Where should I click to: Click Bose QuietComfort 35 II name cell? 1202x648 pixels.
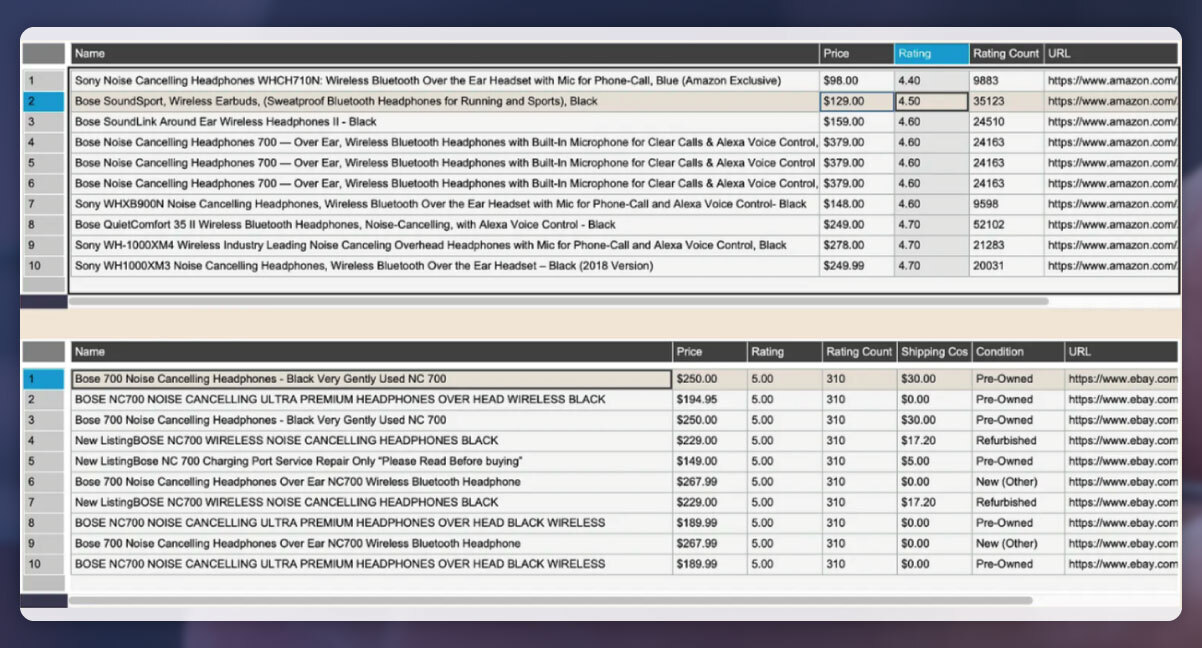coord(444,225)
